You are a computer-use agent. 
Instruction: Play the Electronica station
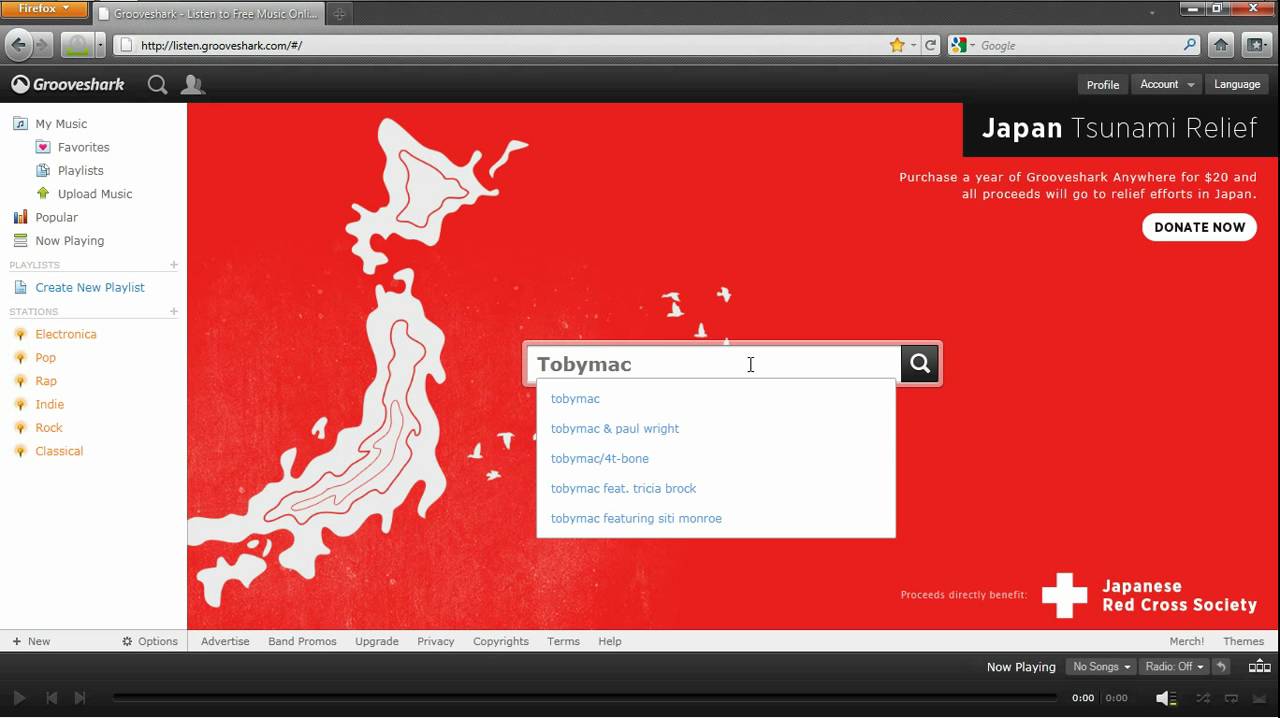click(x=66, y=335)
